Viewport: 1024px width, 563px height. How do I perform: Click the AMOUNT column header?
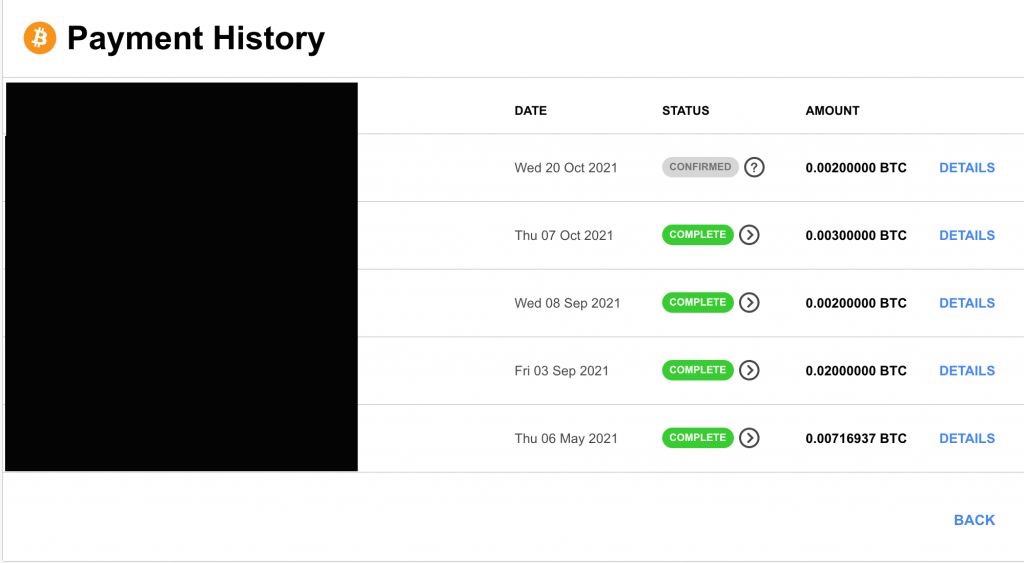[x=832, y=111]
